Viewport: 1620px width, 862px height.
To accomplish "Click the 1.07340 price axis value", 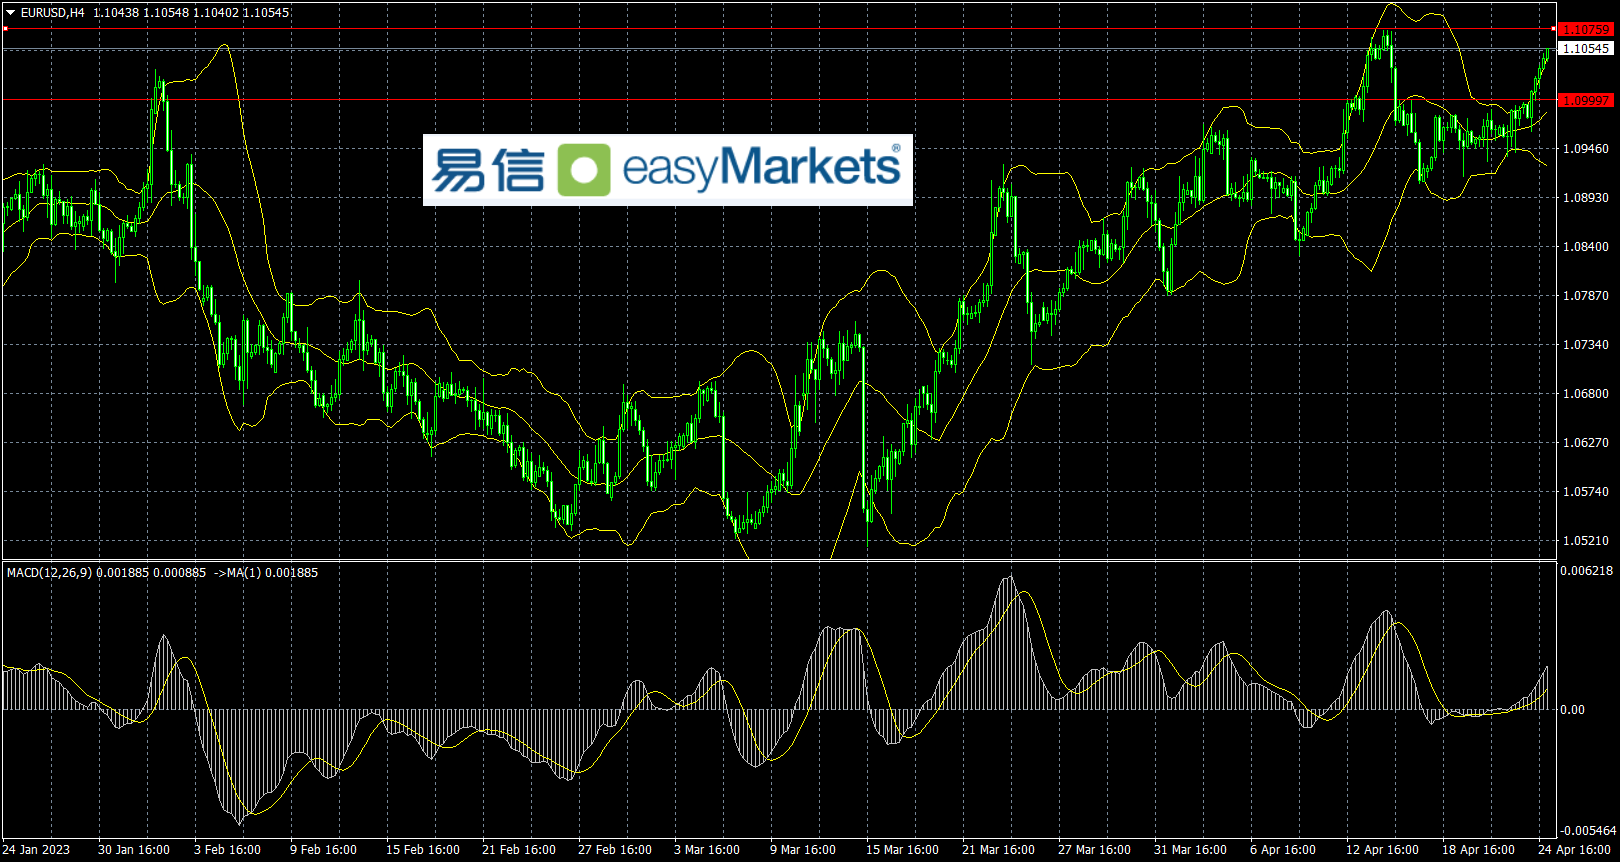I will click(x=1586, y=345).
